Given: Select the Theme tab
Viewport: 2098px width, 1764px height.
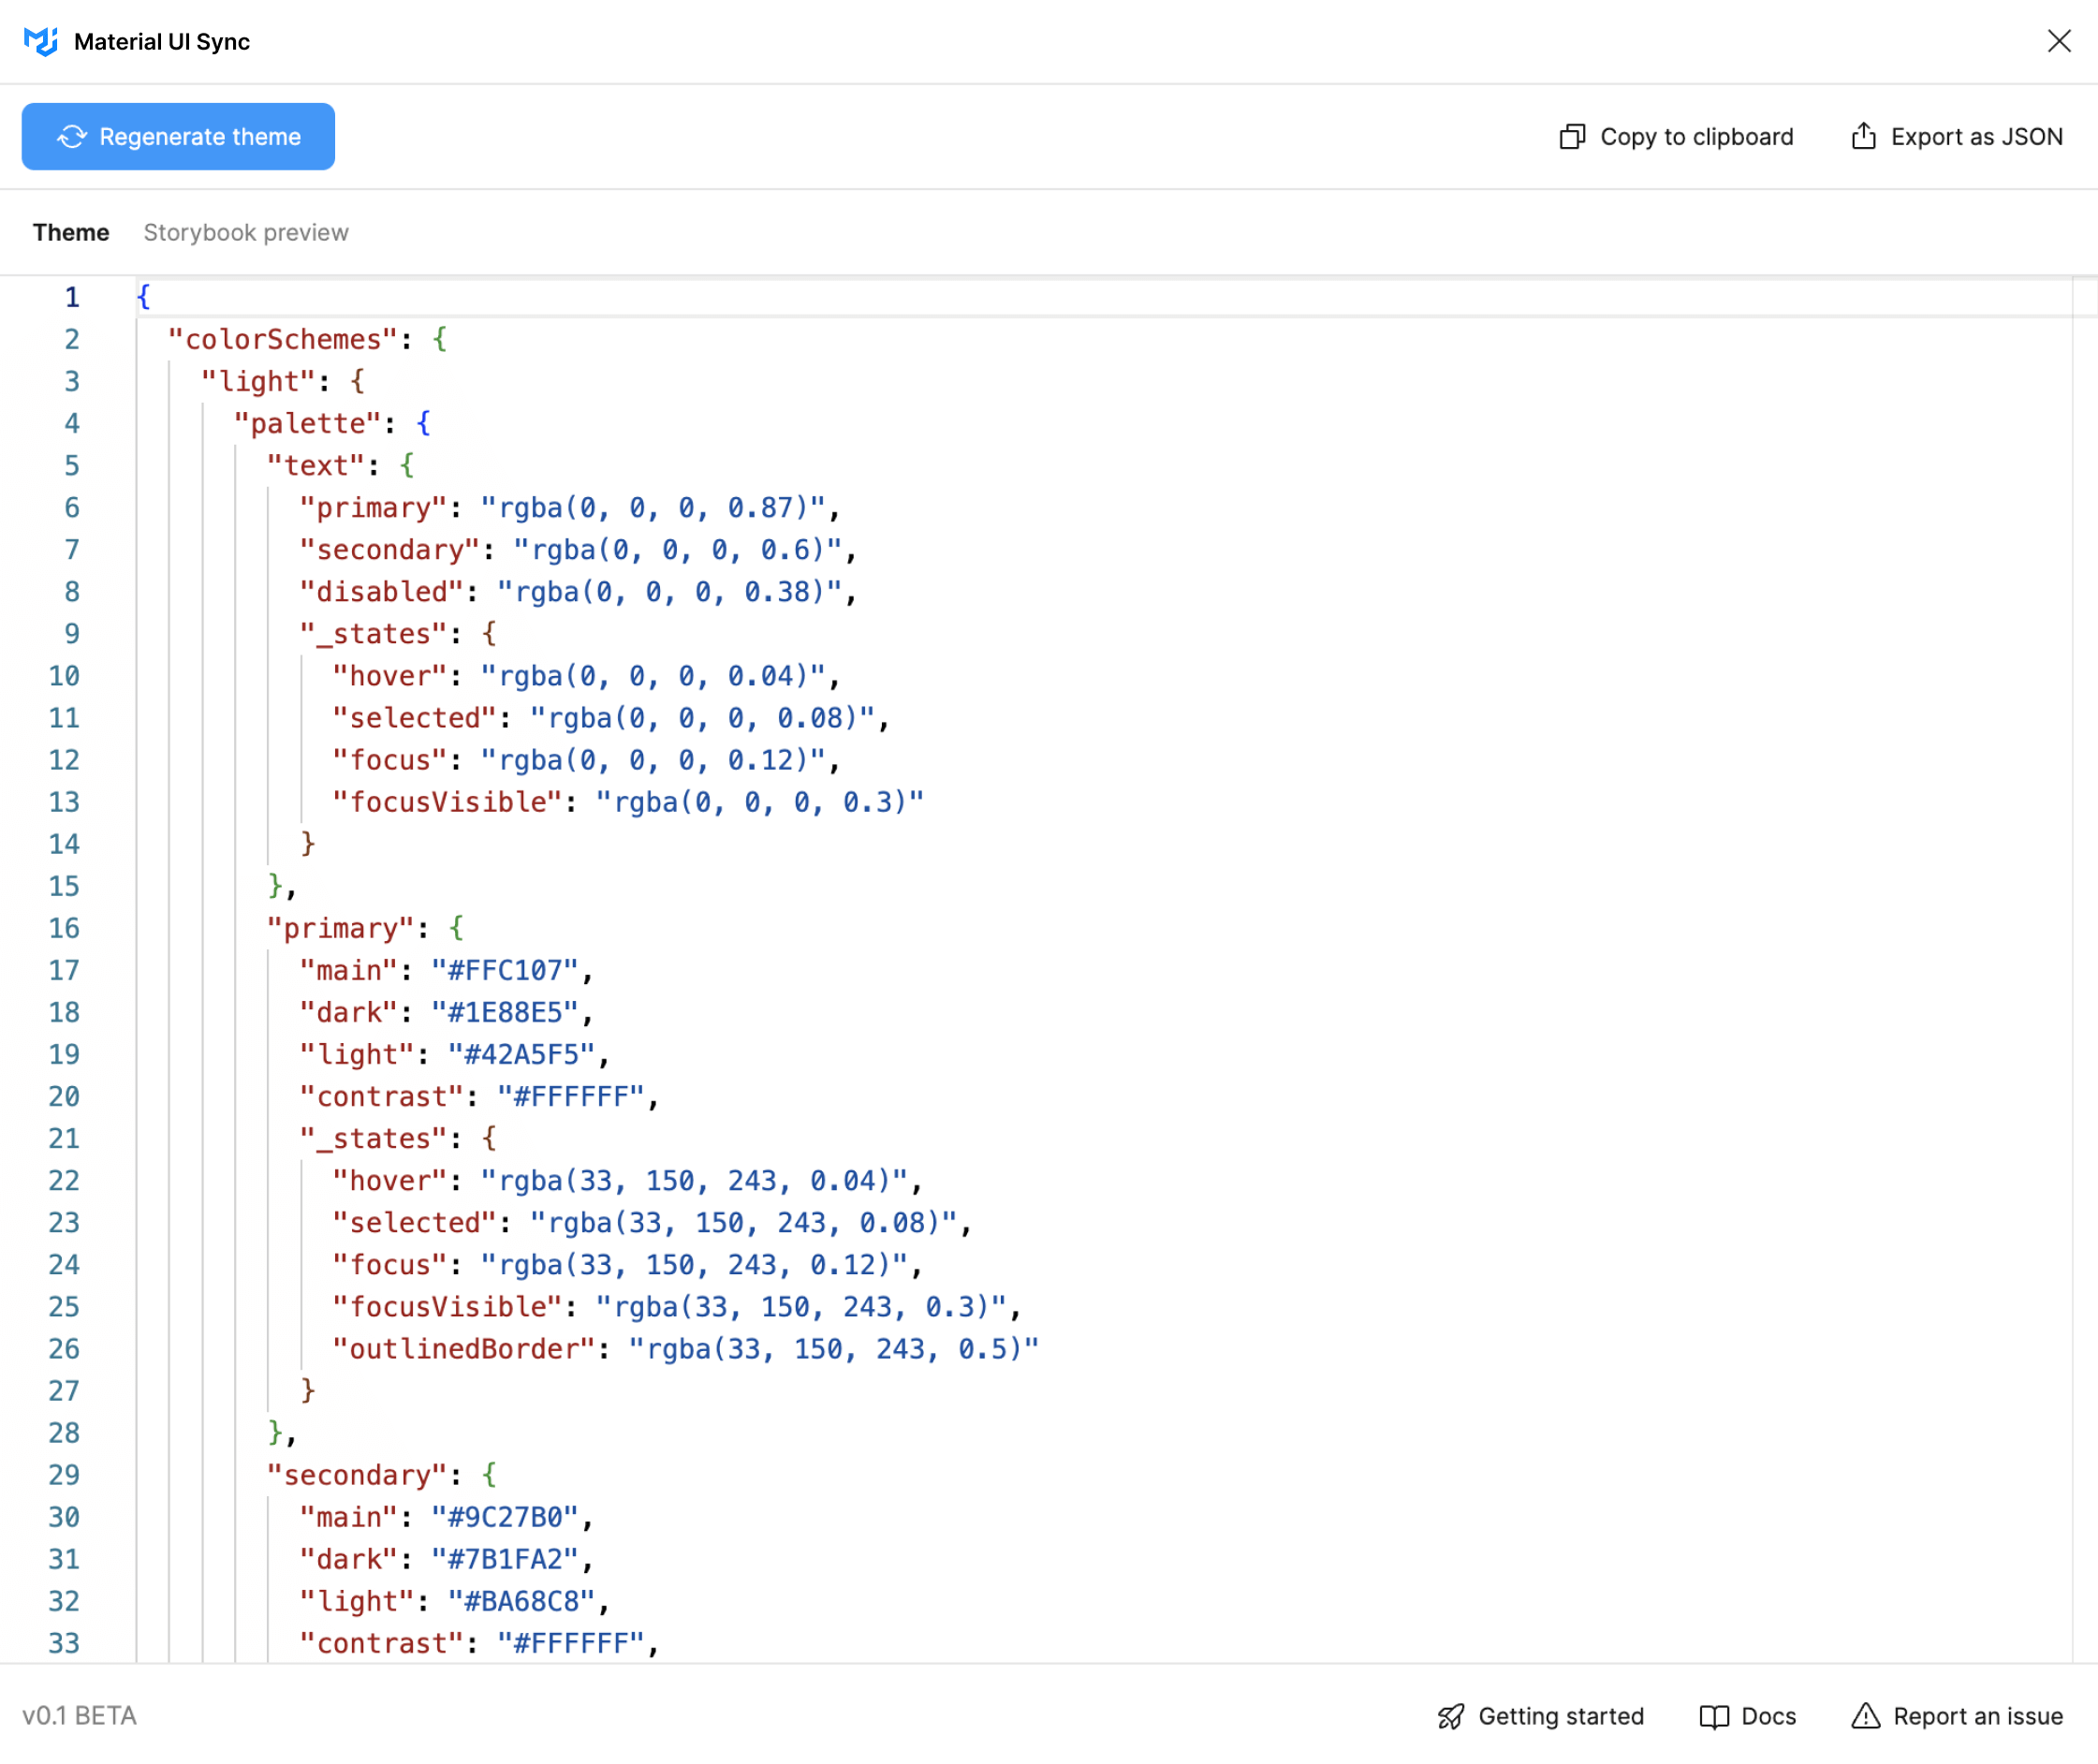Looking at the screenshot, I should click(70, 232).
